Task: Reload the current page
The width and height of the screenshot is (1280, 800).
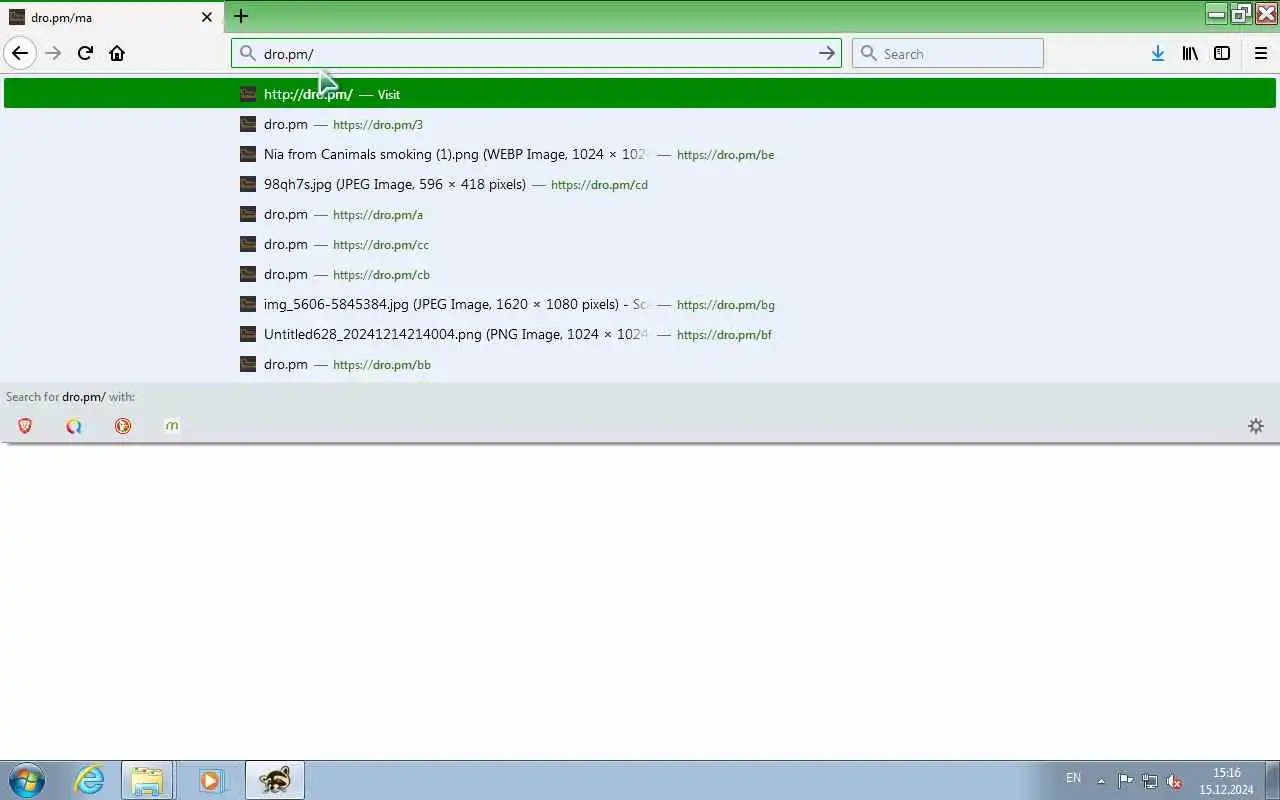Action: 85,53
